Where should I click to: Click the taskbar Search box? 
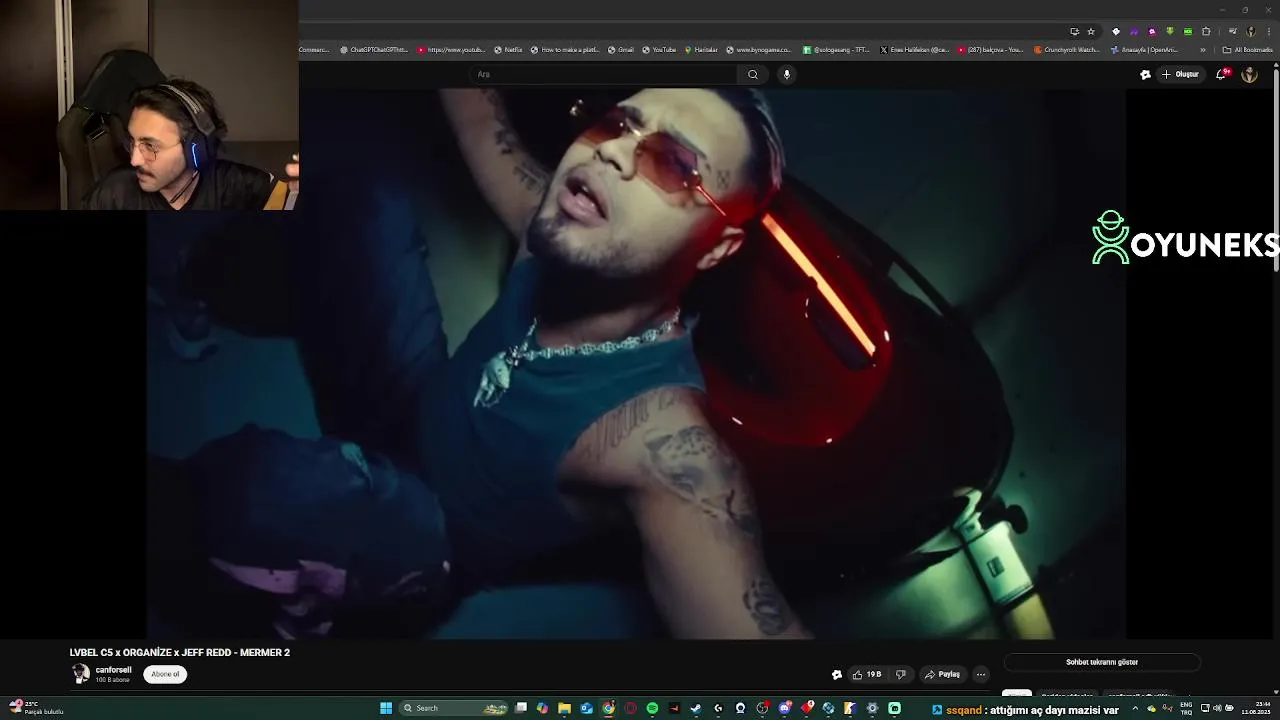coord(453,708)
